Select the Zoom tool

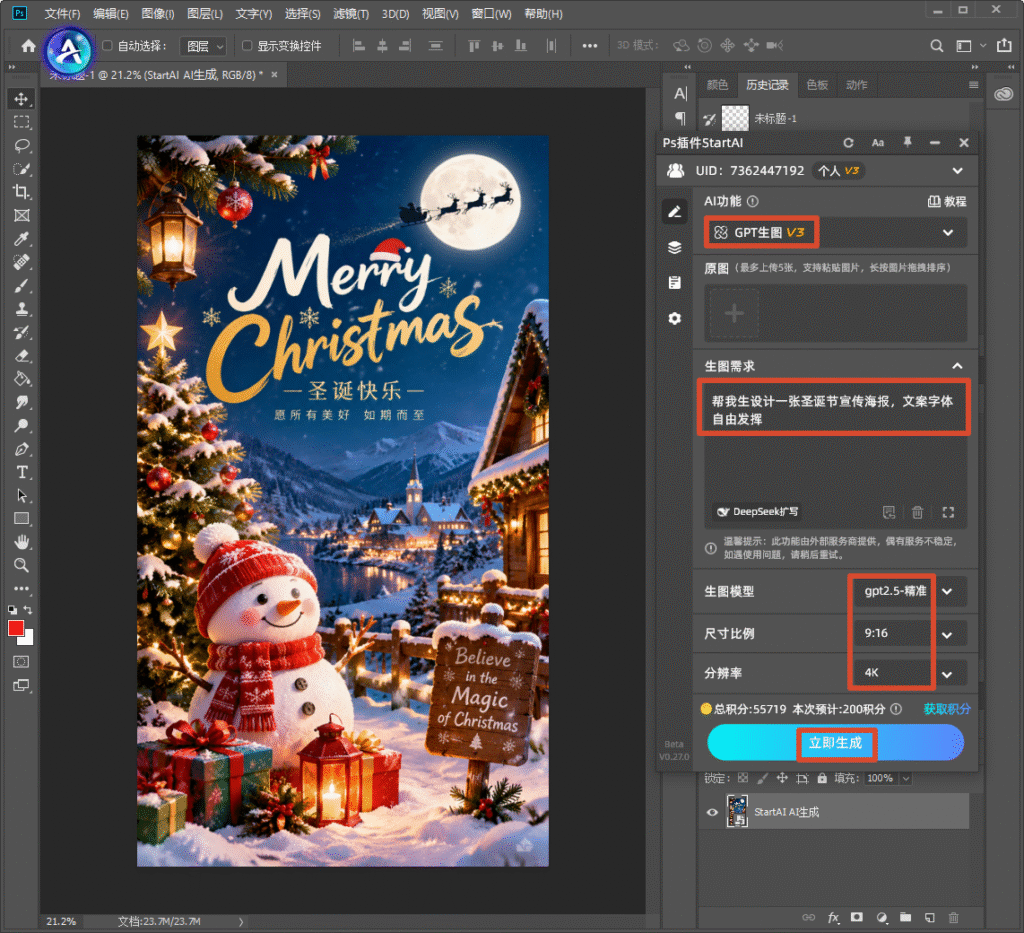22,565
